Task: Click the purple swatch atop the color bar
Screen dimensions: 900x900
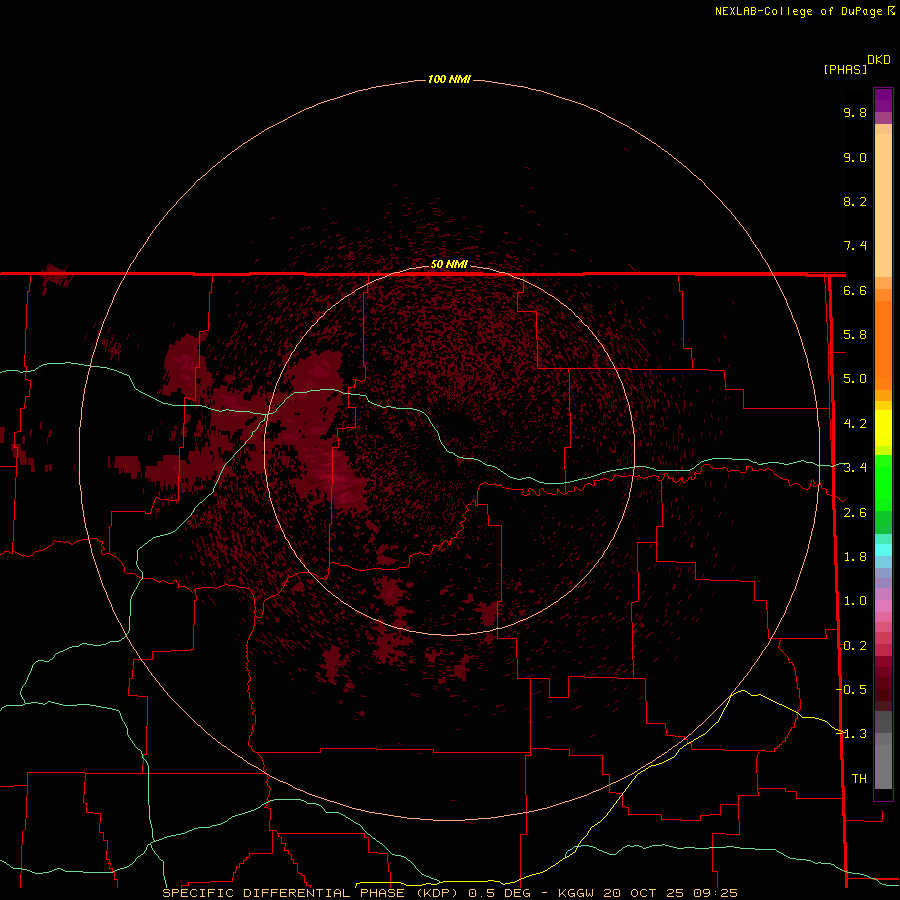Action: pyautogui.click(x=883, y=100)
